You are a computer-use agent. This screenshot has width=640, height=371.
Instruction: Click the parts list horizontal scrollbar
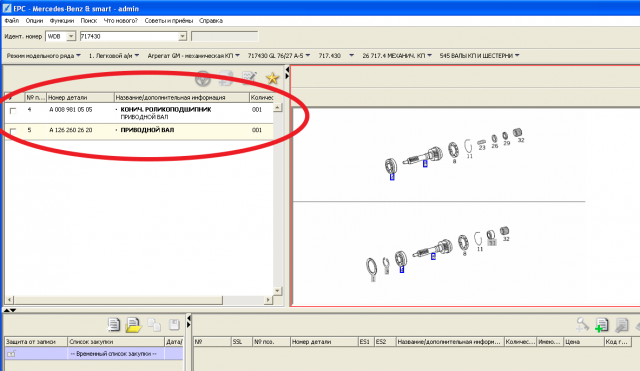coord(139,300)
